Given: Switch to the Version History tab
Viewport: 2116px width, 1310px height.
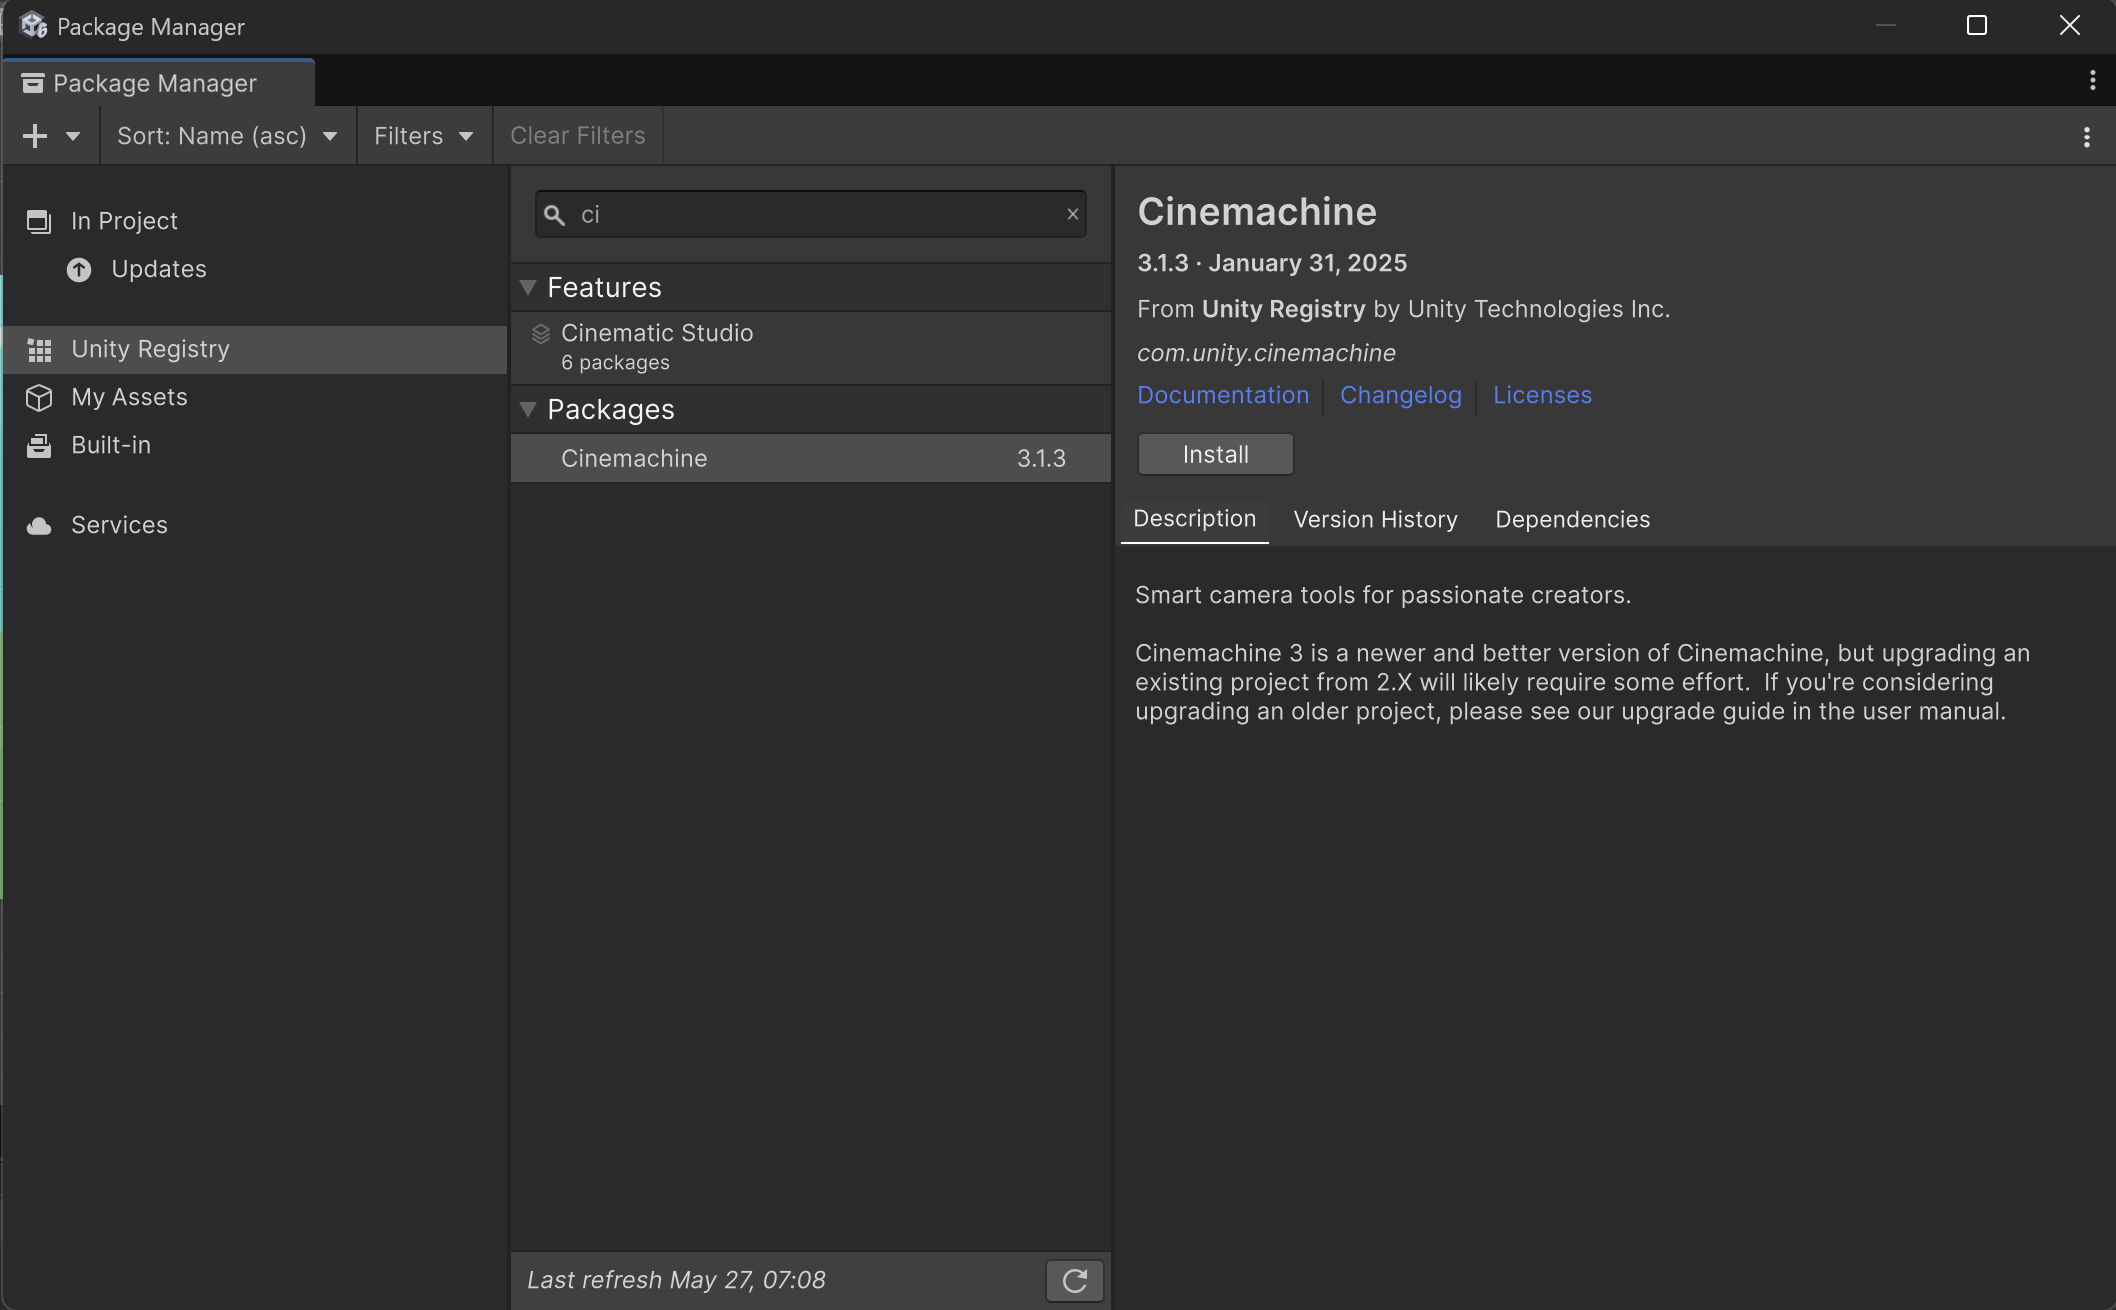Looking at the screenshot, I should (1375, 520).
